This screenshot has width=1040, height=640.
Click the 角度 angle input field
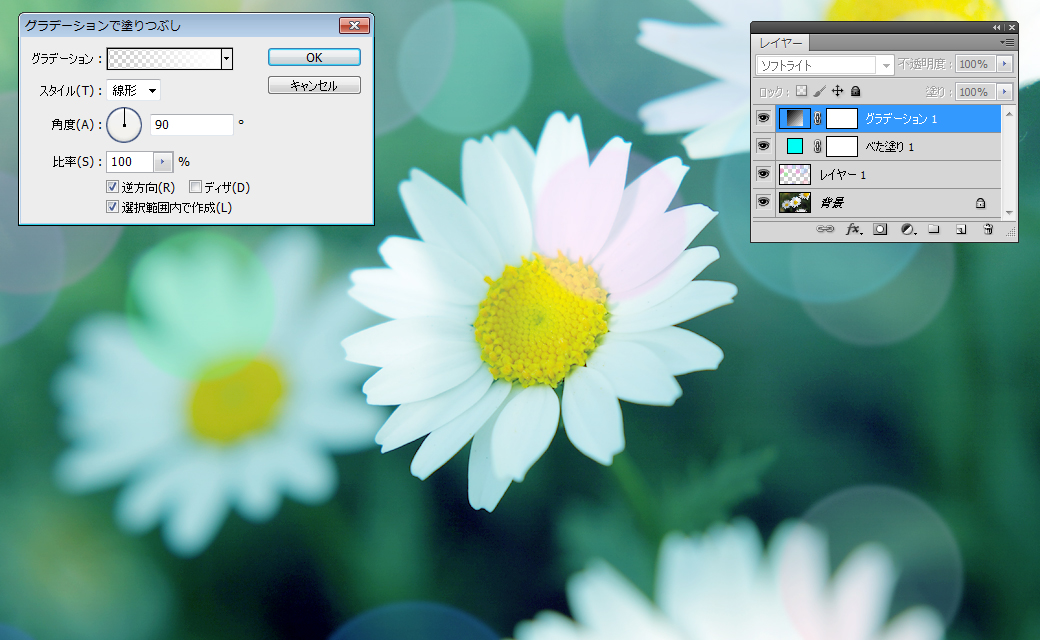click(192, 125)
